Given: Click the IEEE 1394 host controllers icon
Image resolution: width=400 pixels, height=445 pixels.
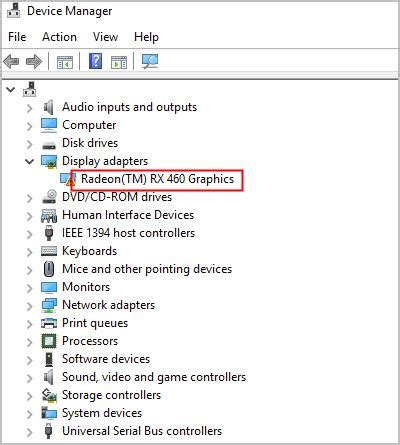Looking at the screenshot, I should click(x=49, y=233).
